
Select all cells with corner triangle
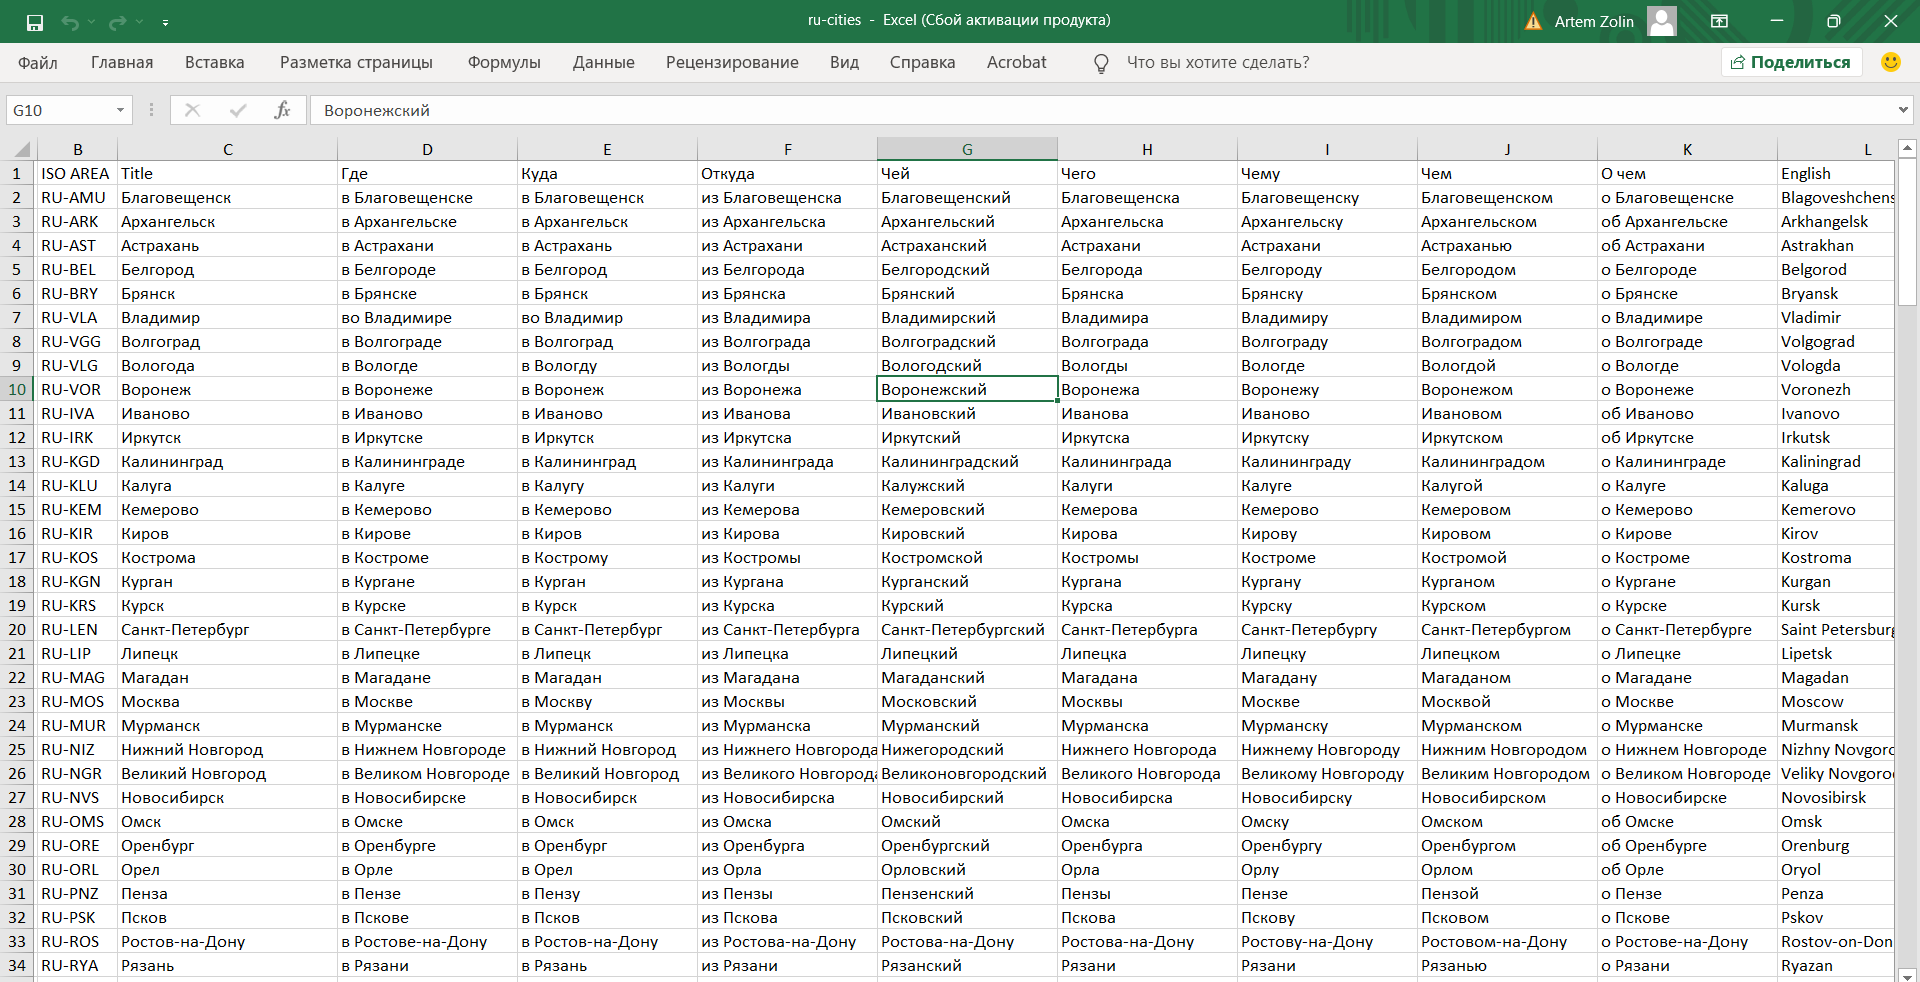coord(21,150)
